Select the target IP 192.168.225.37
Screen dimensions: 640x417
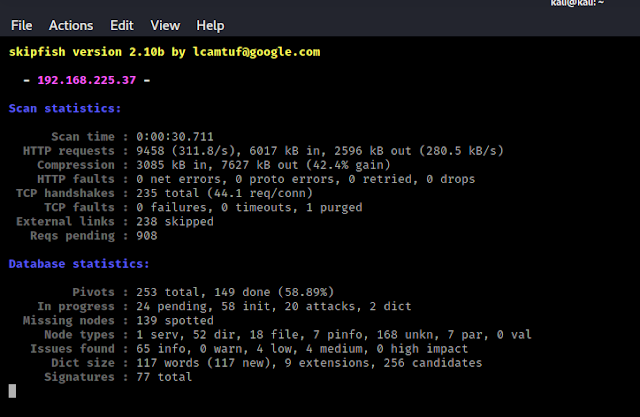87,80
